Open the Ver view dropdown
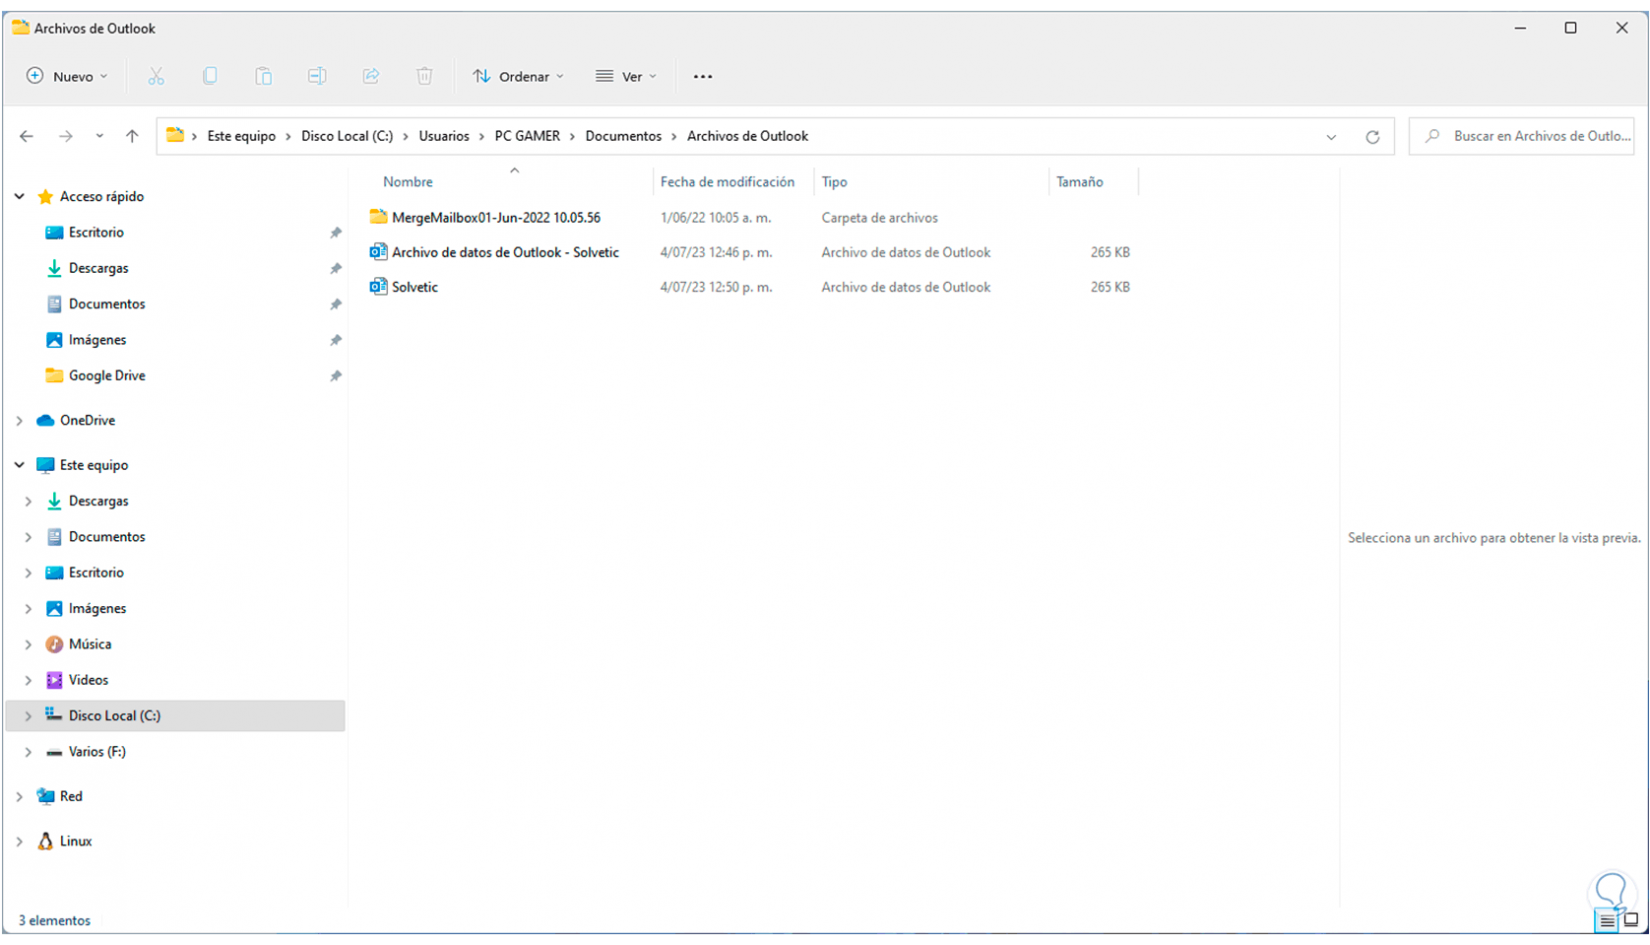This screenshot has width=1650, height=945. pyautogui.click(x=626, y=76)
